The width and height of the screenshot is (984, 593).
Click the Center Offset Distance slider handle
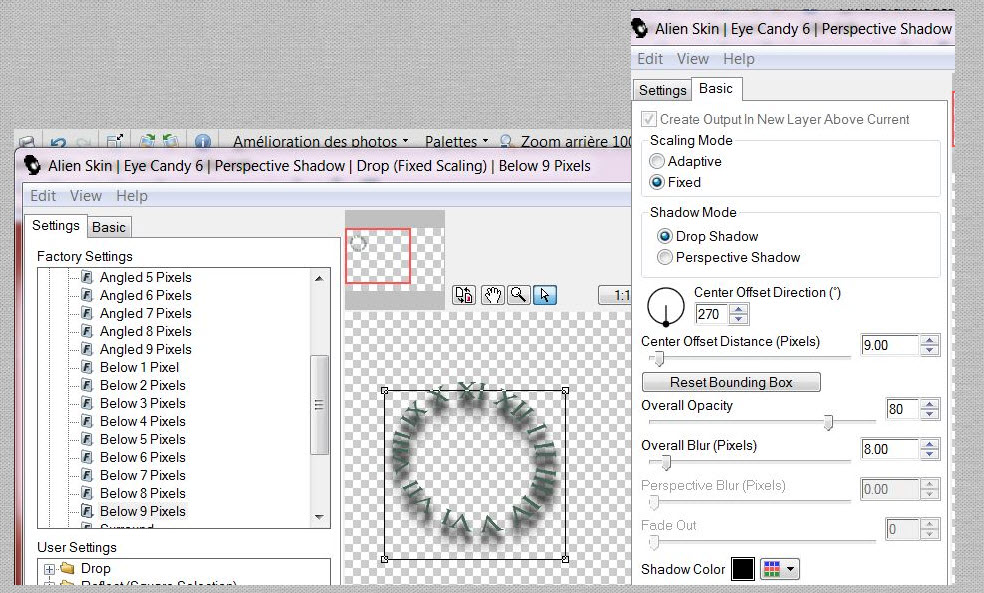(659, 359)
